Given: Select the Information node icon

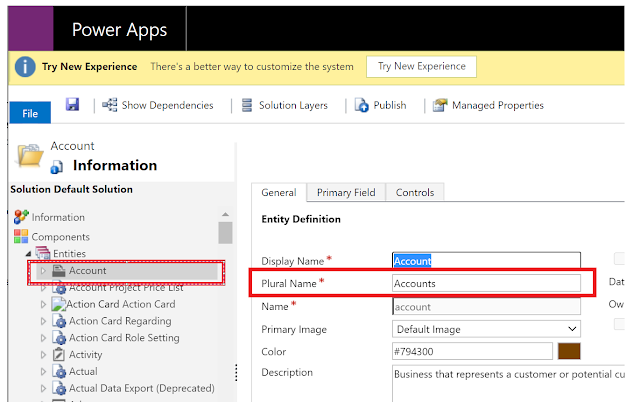Looking at the screenshot, I should coord(21,217).
